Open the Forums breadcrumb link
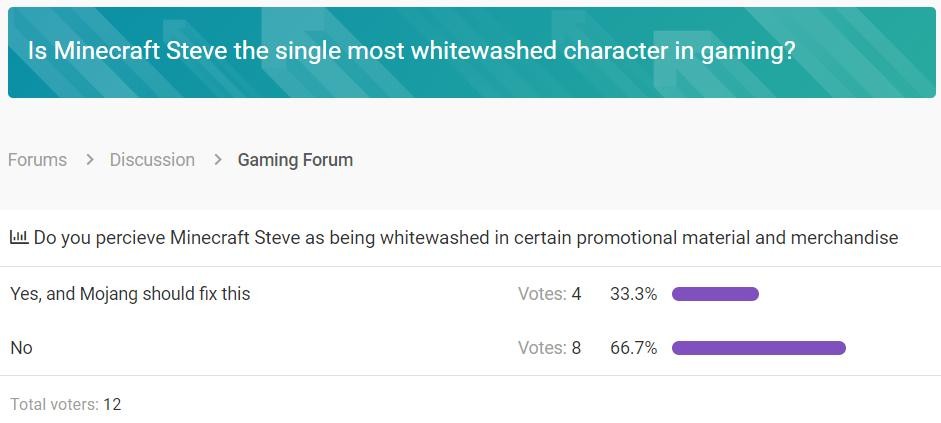 [x=37, y=160]
